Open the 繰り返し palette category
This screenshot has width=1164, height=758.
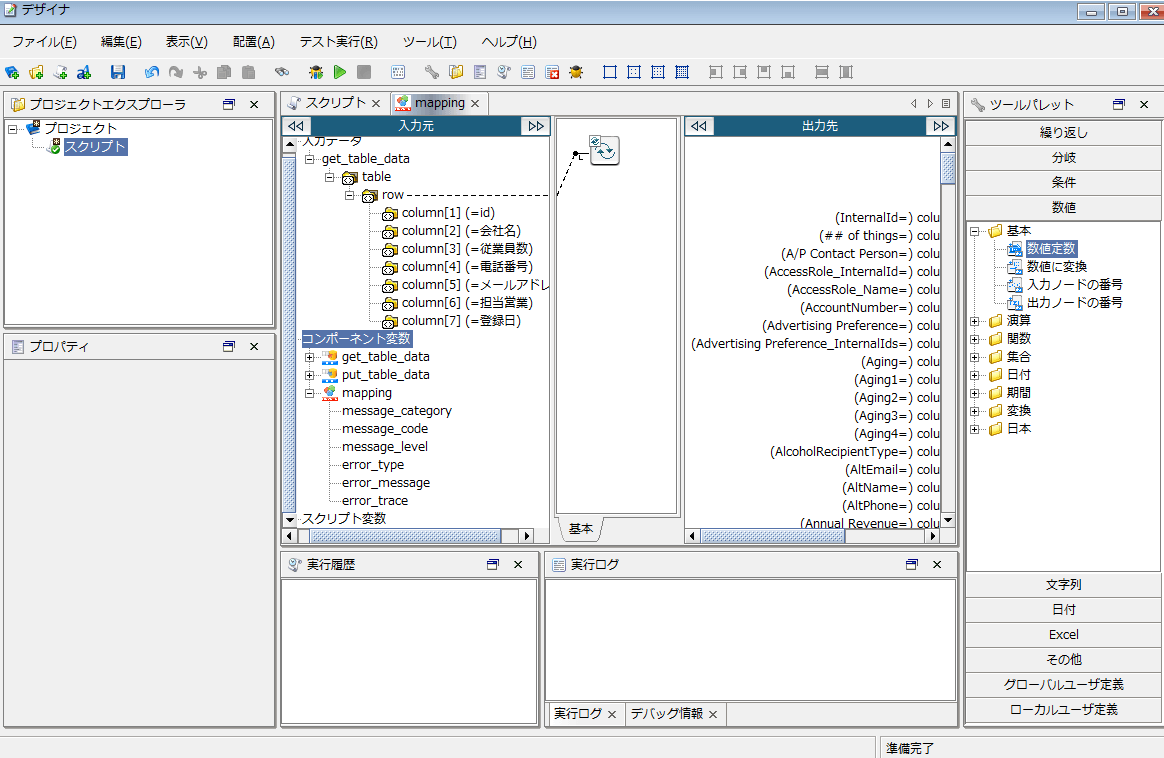[x=1062, y=133]
